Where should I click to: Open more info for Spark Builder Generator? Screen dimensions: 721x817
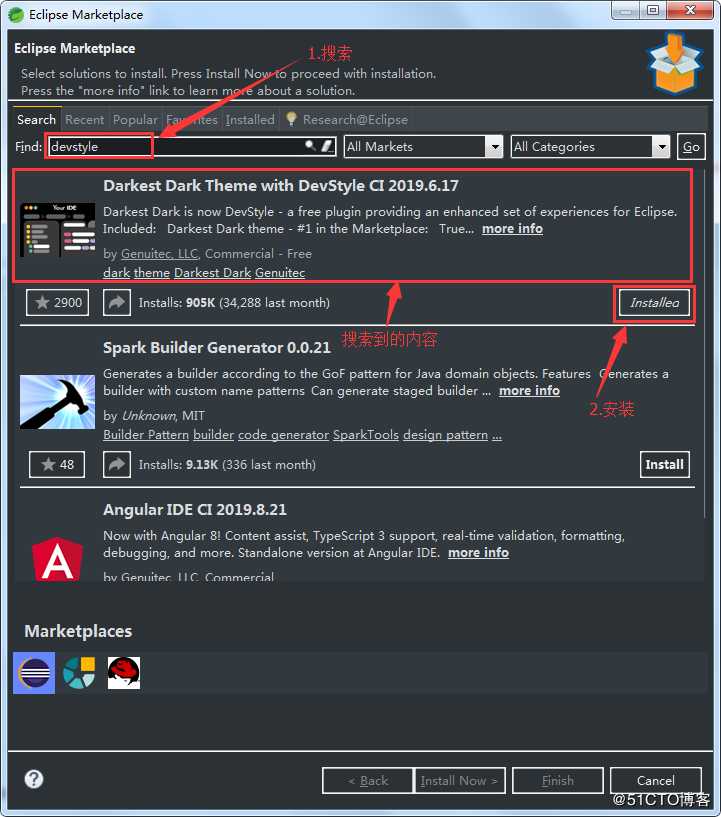click(x=529, y=391)
